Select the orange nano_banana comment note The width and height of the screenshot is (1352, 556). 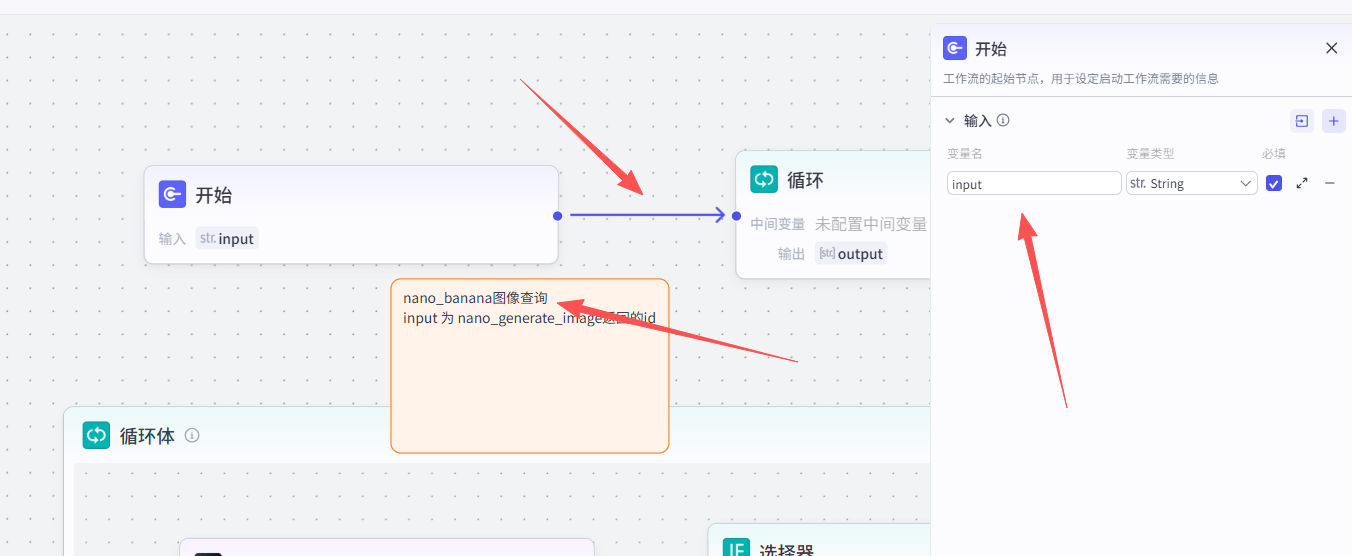coord(529,390)
